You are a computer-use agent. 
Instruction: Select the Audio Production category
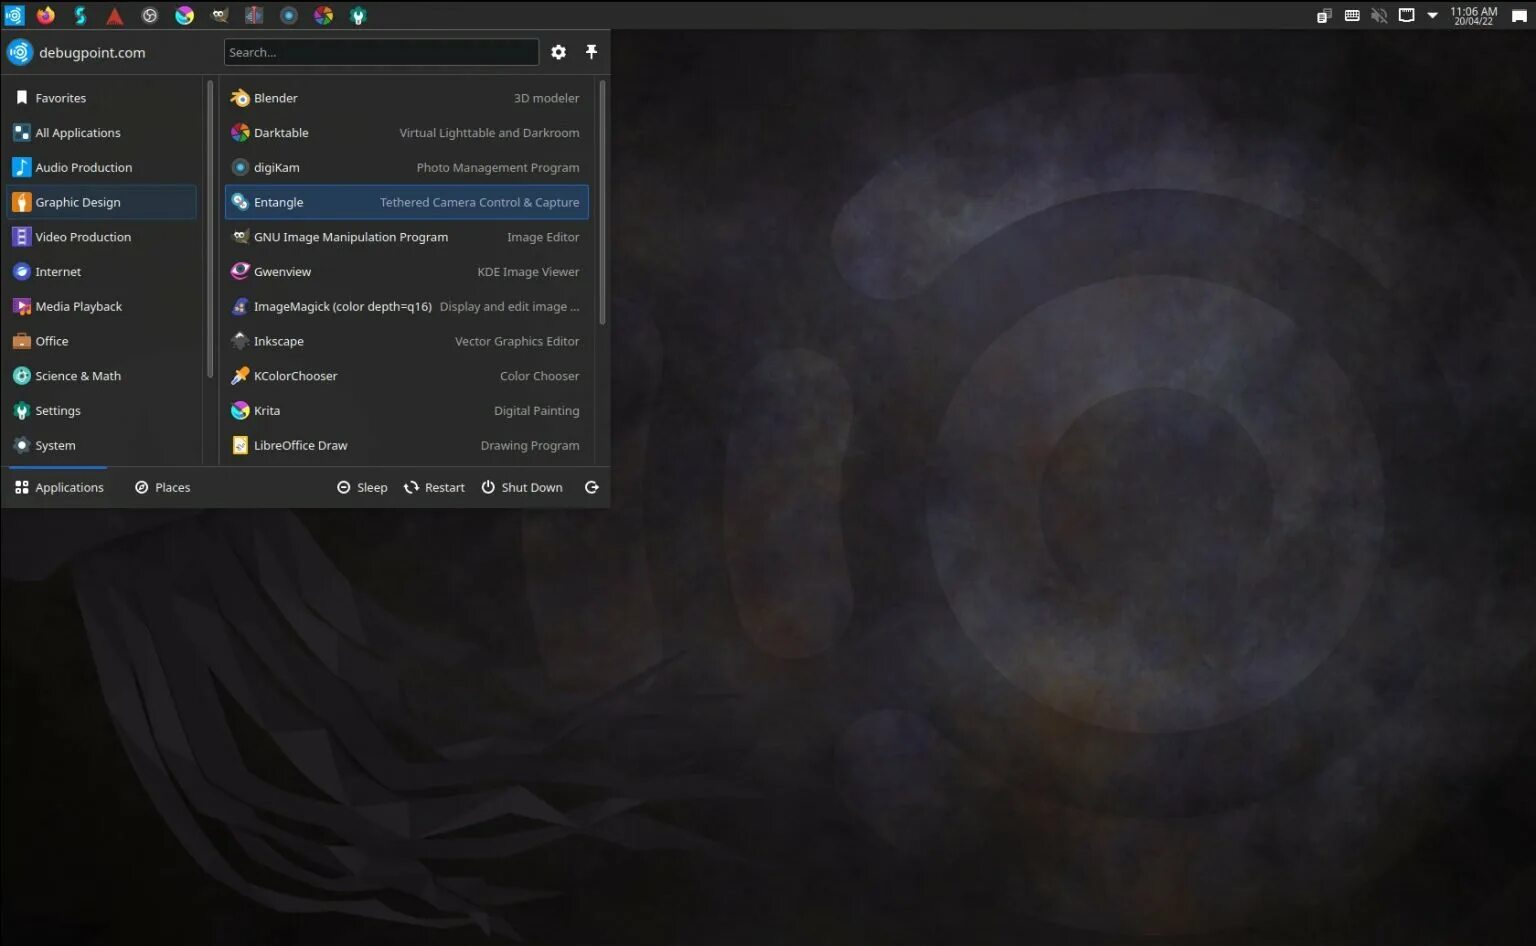pyautogui.click(x=84, y=167)
